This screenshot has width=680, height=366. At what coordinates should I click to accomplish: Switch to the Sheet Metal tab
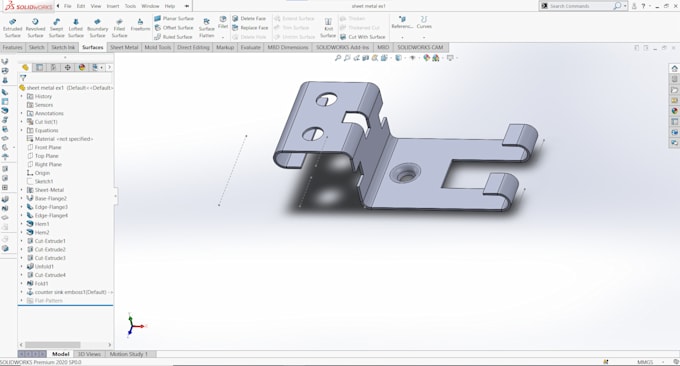(124, 47)
